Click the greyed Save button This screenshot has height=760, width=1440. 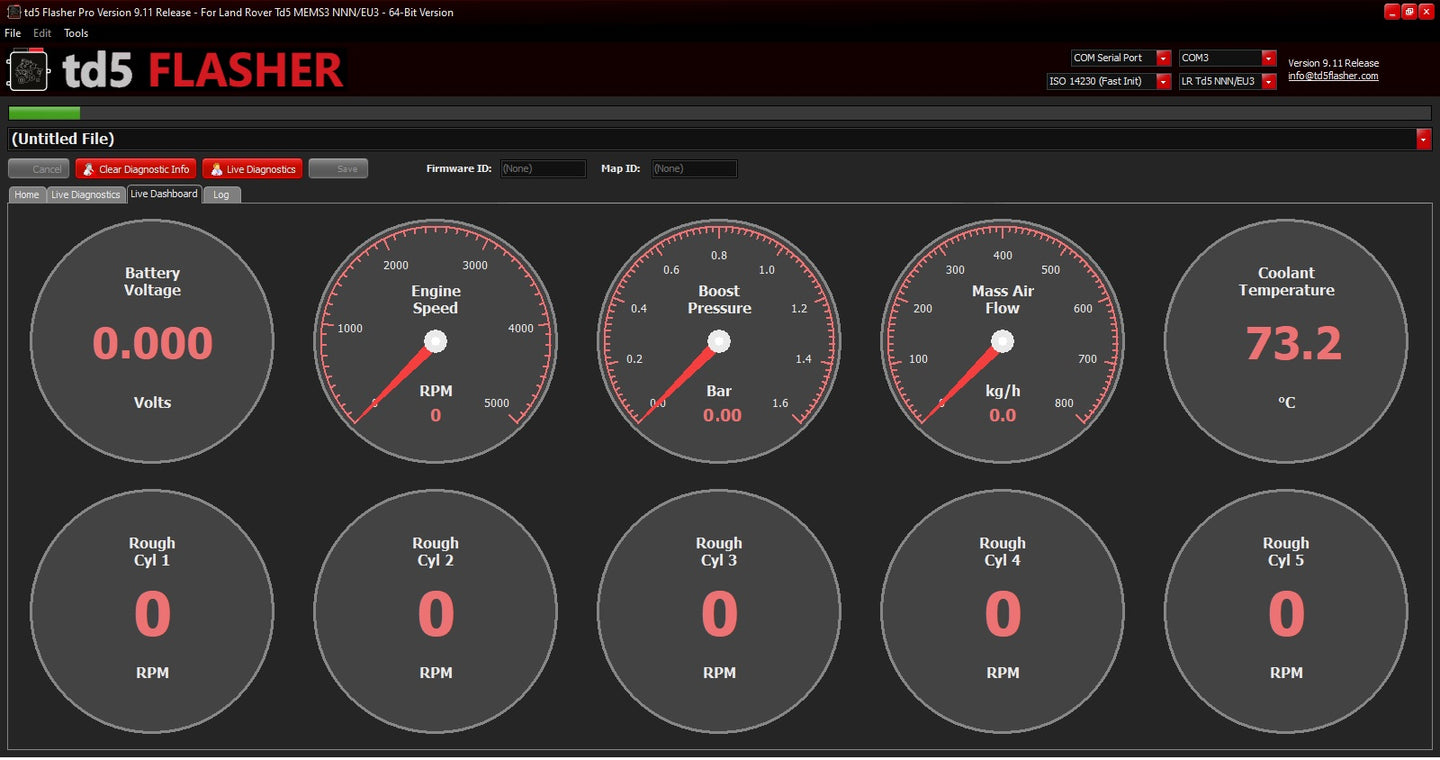pos(338,169)
